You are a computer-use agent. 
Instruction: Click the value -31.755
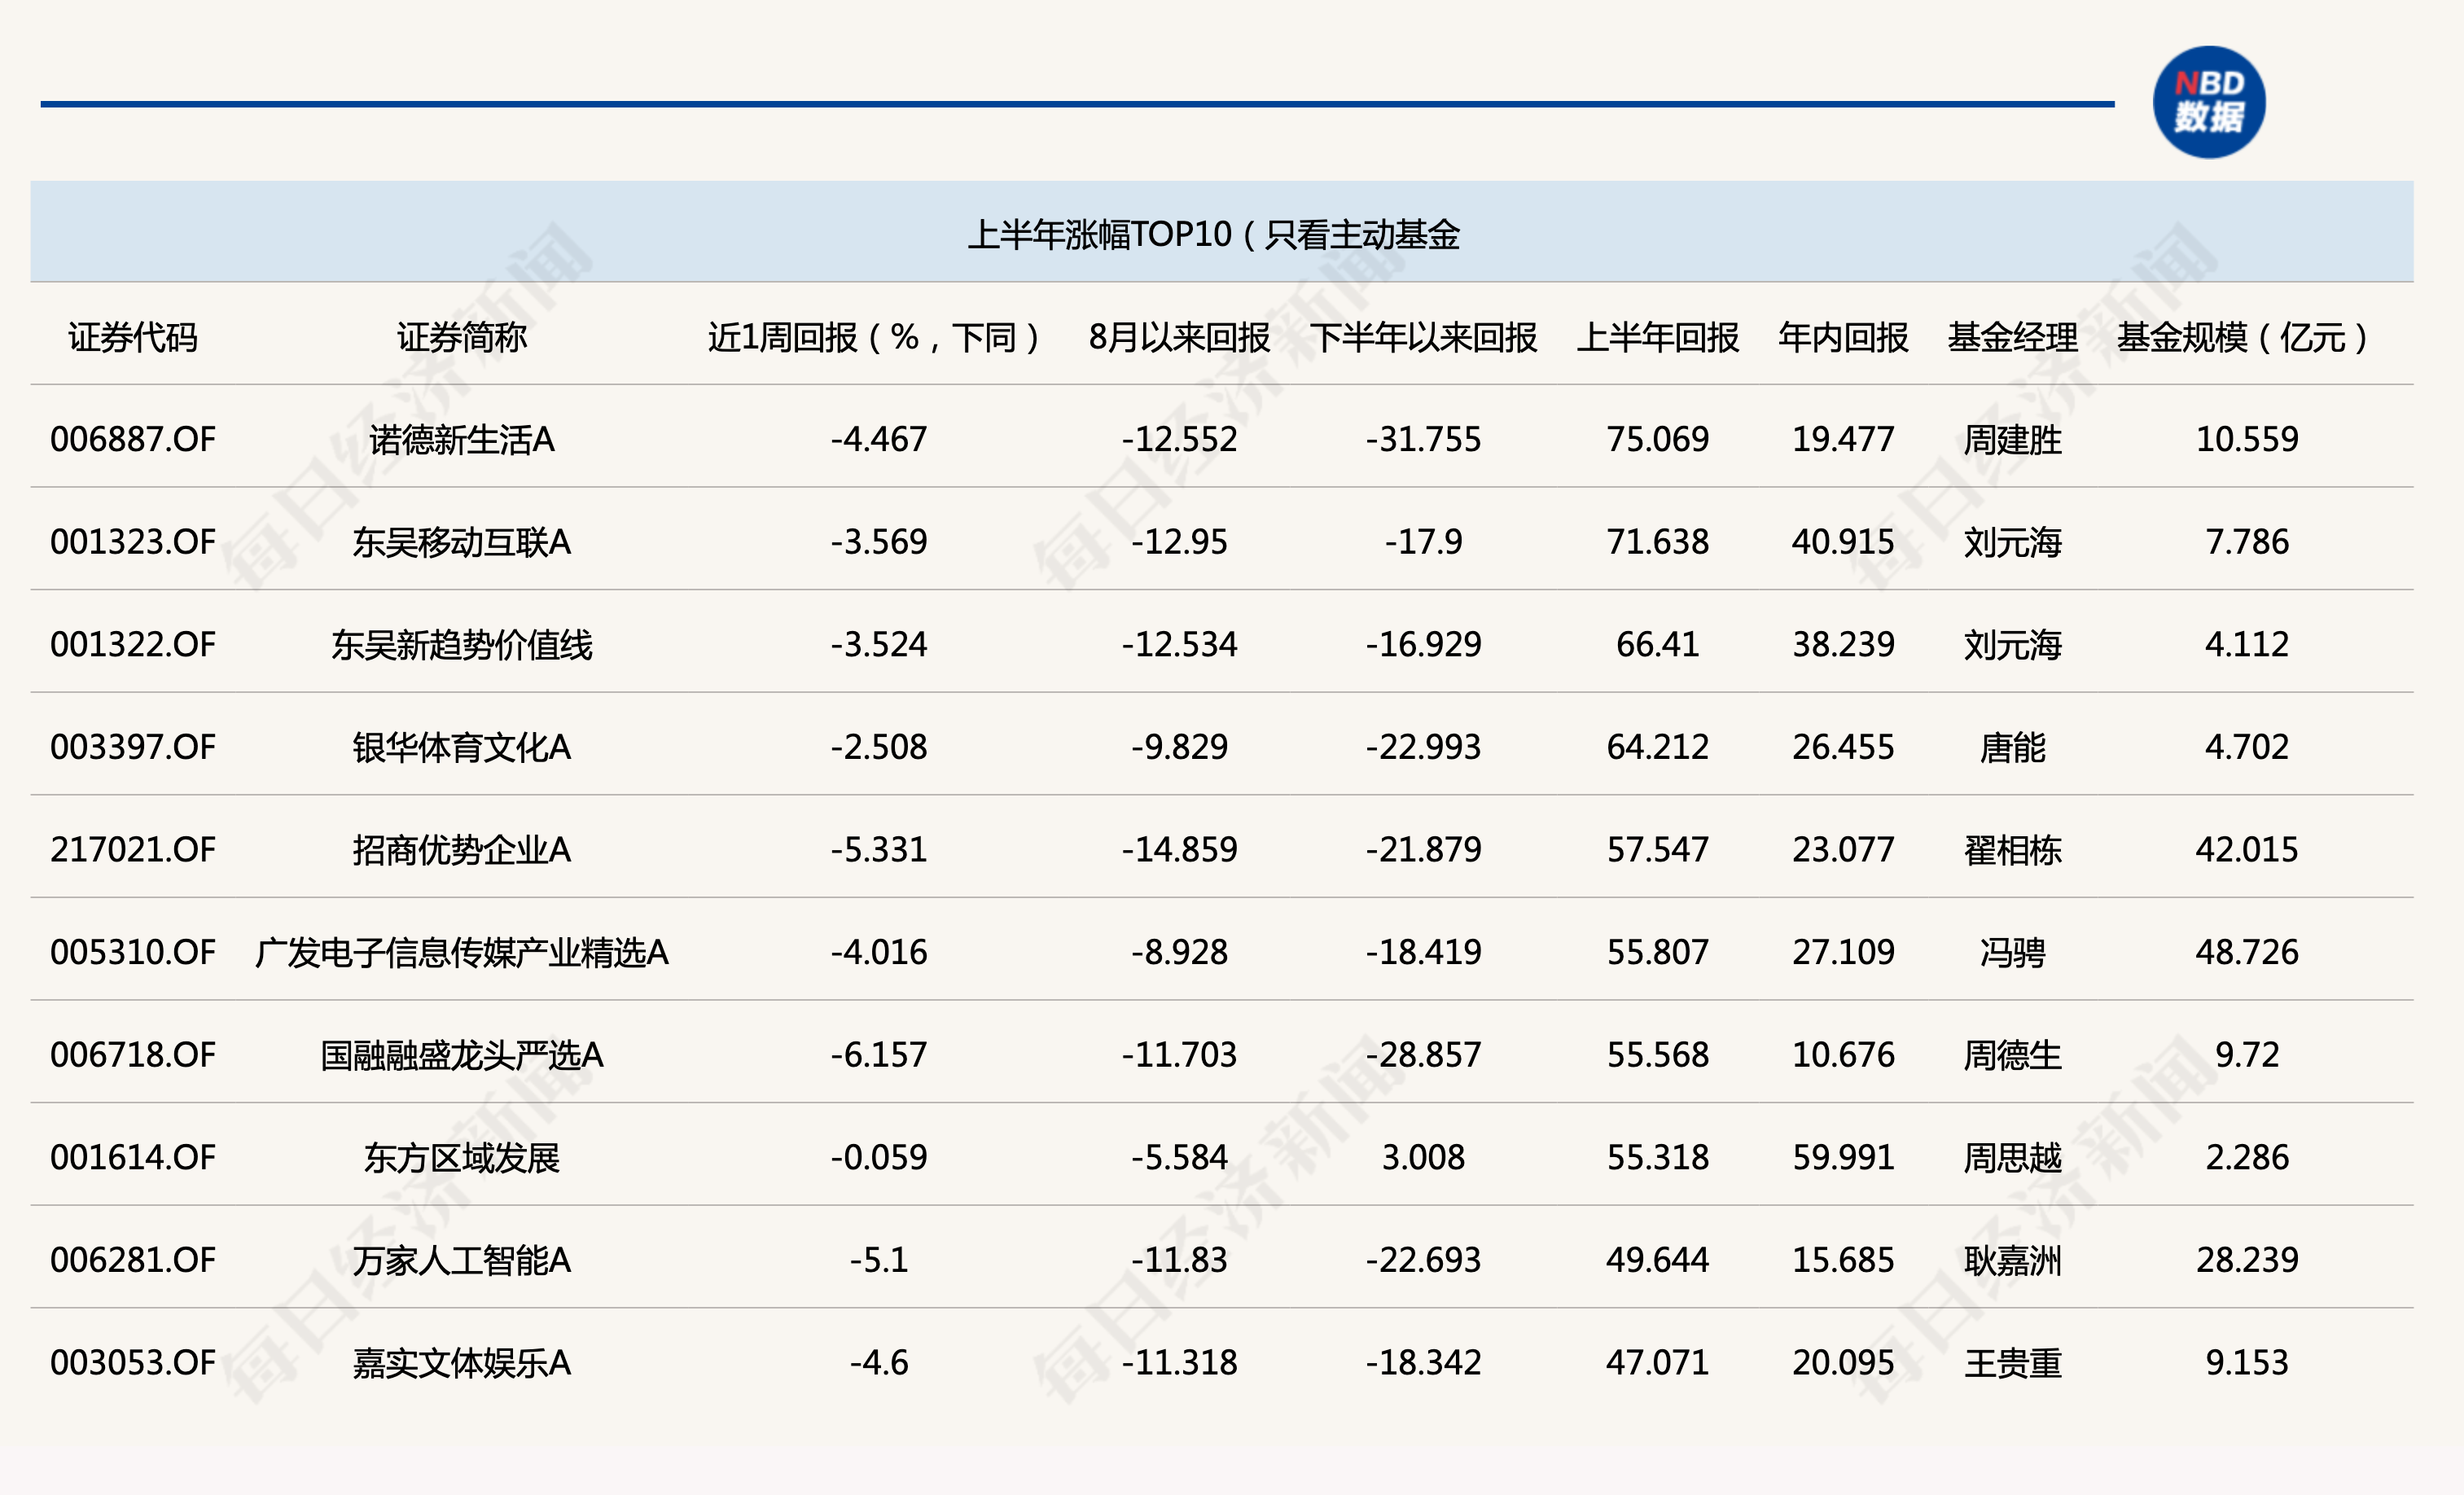(x=1423, y=439)
